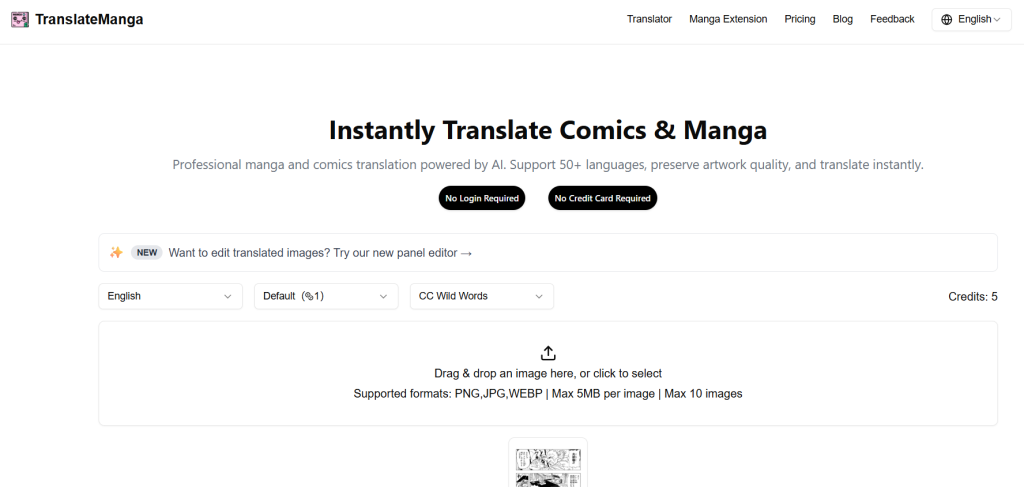Expand the CC Wild Words font dropdown
This screenshot has width=1024, height=487.
481,296
